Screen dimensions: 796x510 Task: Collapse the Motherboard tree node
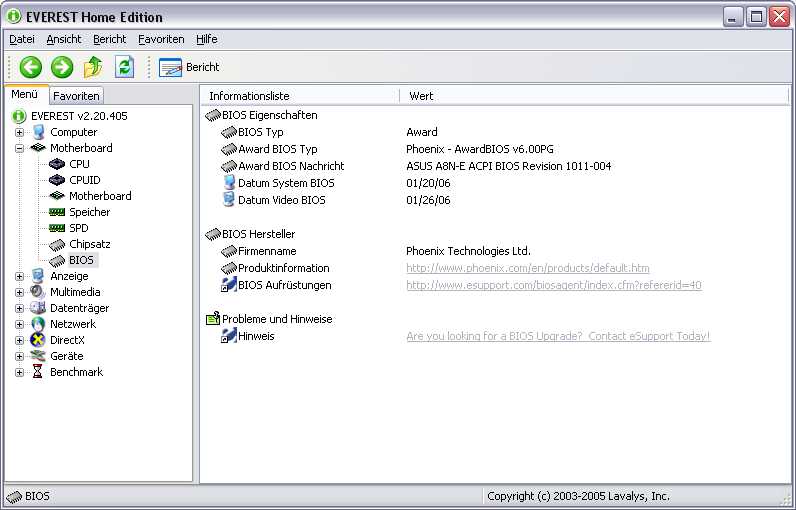pos(19,148)
